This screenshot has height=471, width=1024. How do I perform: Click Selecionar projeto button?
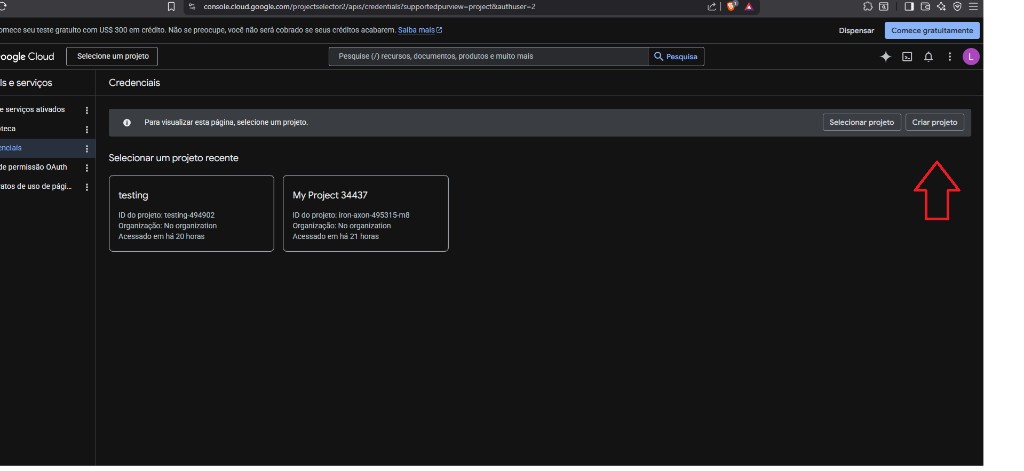click(861, 122)
